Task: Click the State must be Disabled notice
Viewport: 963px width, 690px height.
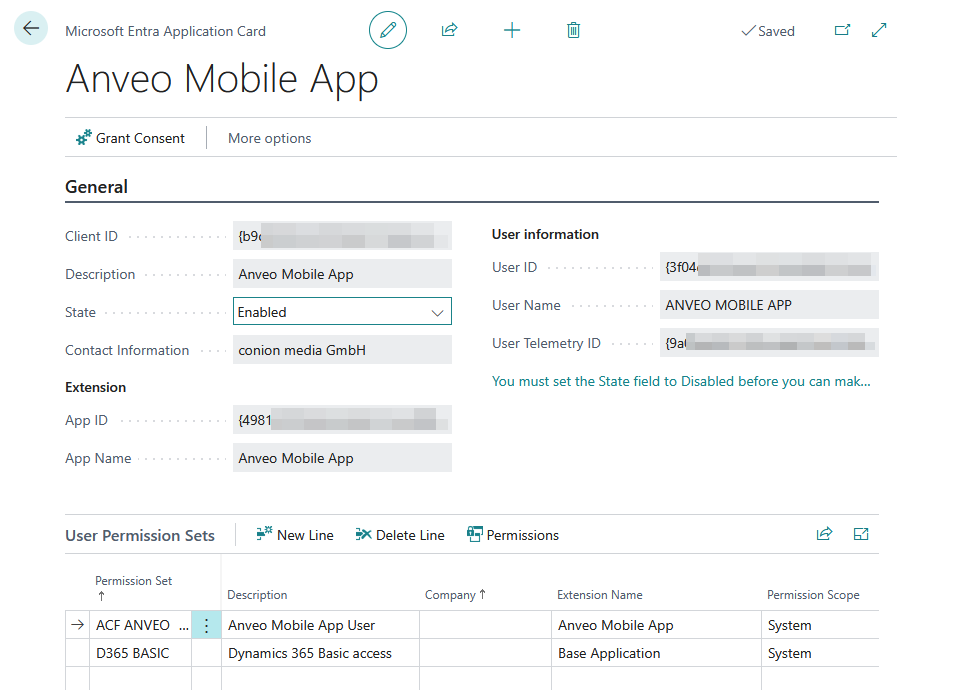Action: click(x=681, y=382)
